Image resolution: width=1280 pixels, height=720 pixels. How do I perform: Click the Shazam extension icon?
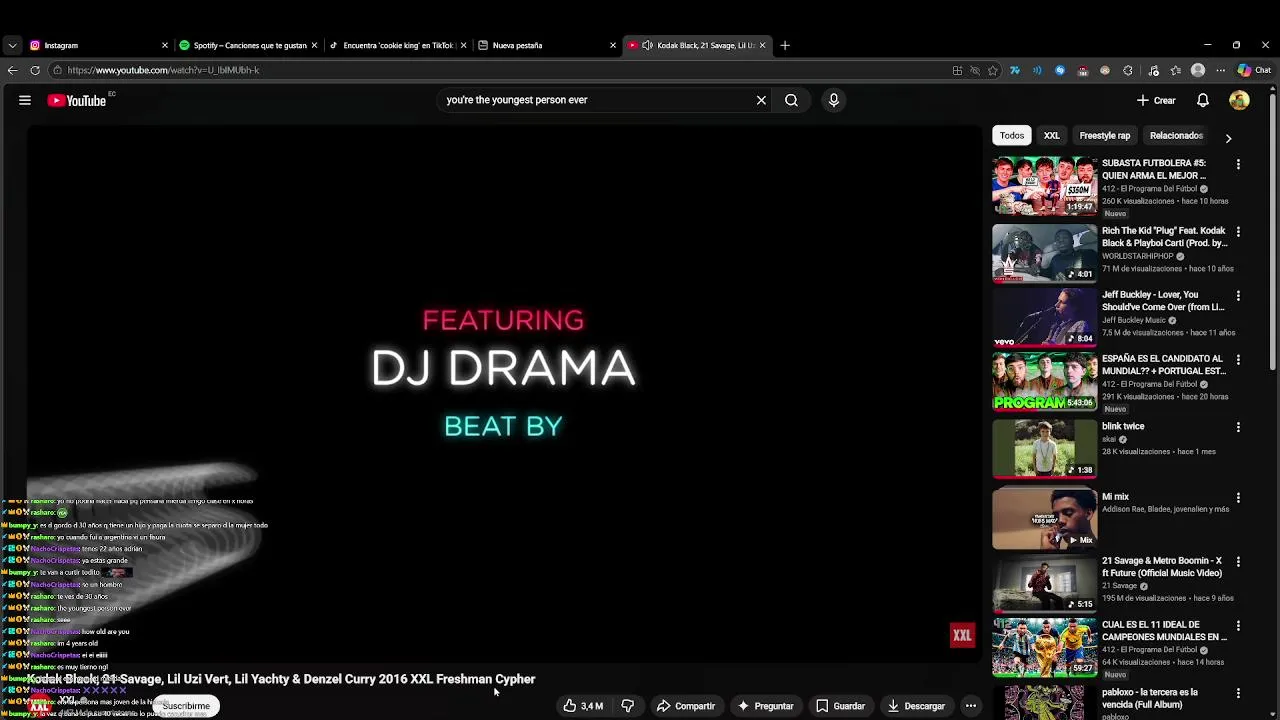[x=1060, y=70]
